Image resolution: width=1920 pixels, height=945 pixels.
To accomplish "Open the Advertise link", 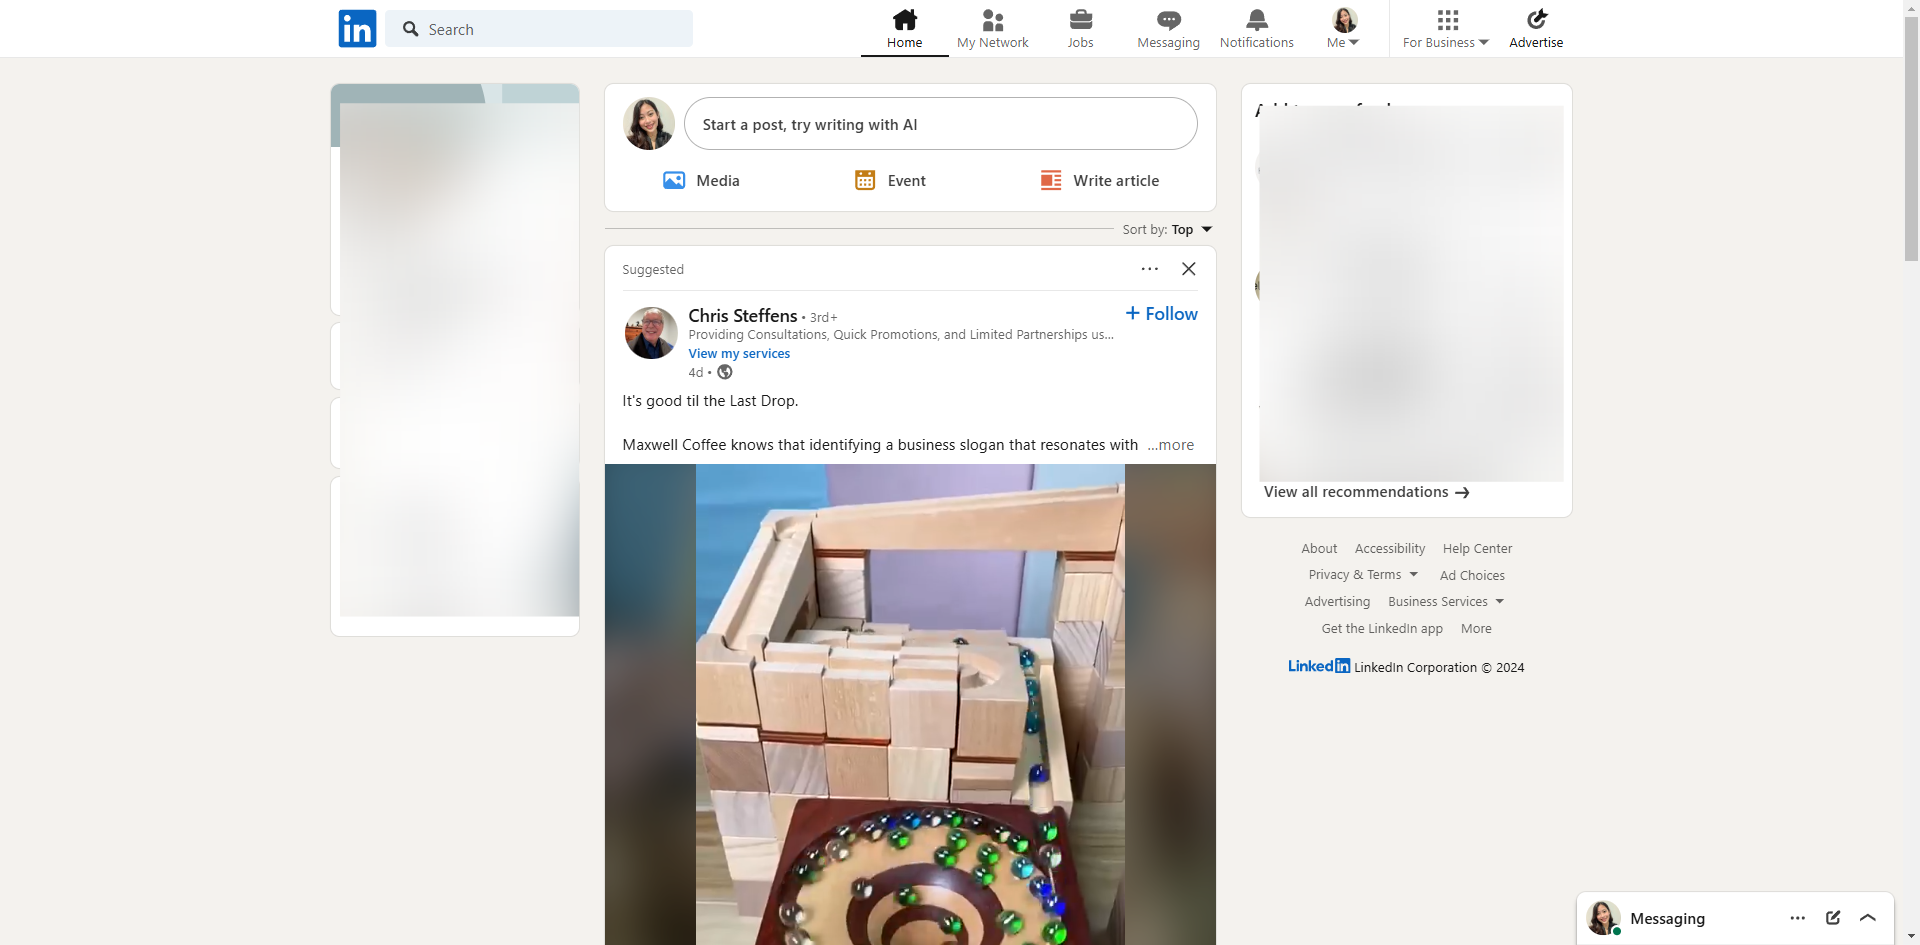I will [1536, 29].
